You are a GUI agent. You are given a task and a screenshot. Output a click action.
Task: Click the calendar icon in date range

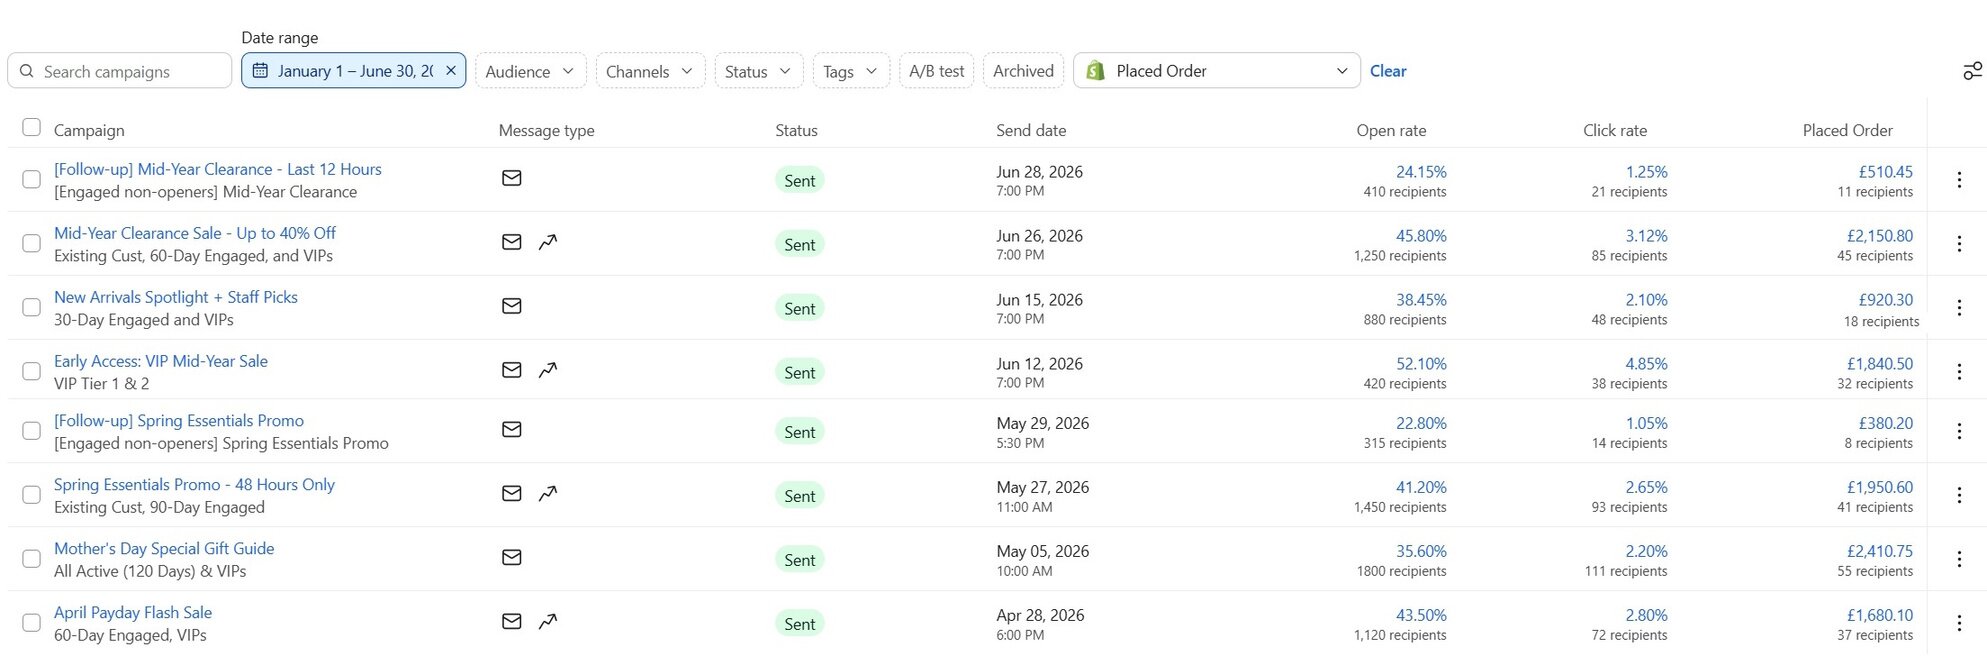260,70
